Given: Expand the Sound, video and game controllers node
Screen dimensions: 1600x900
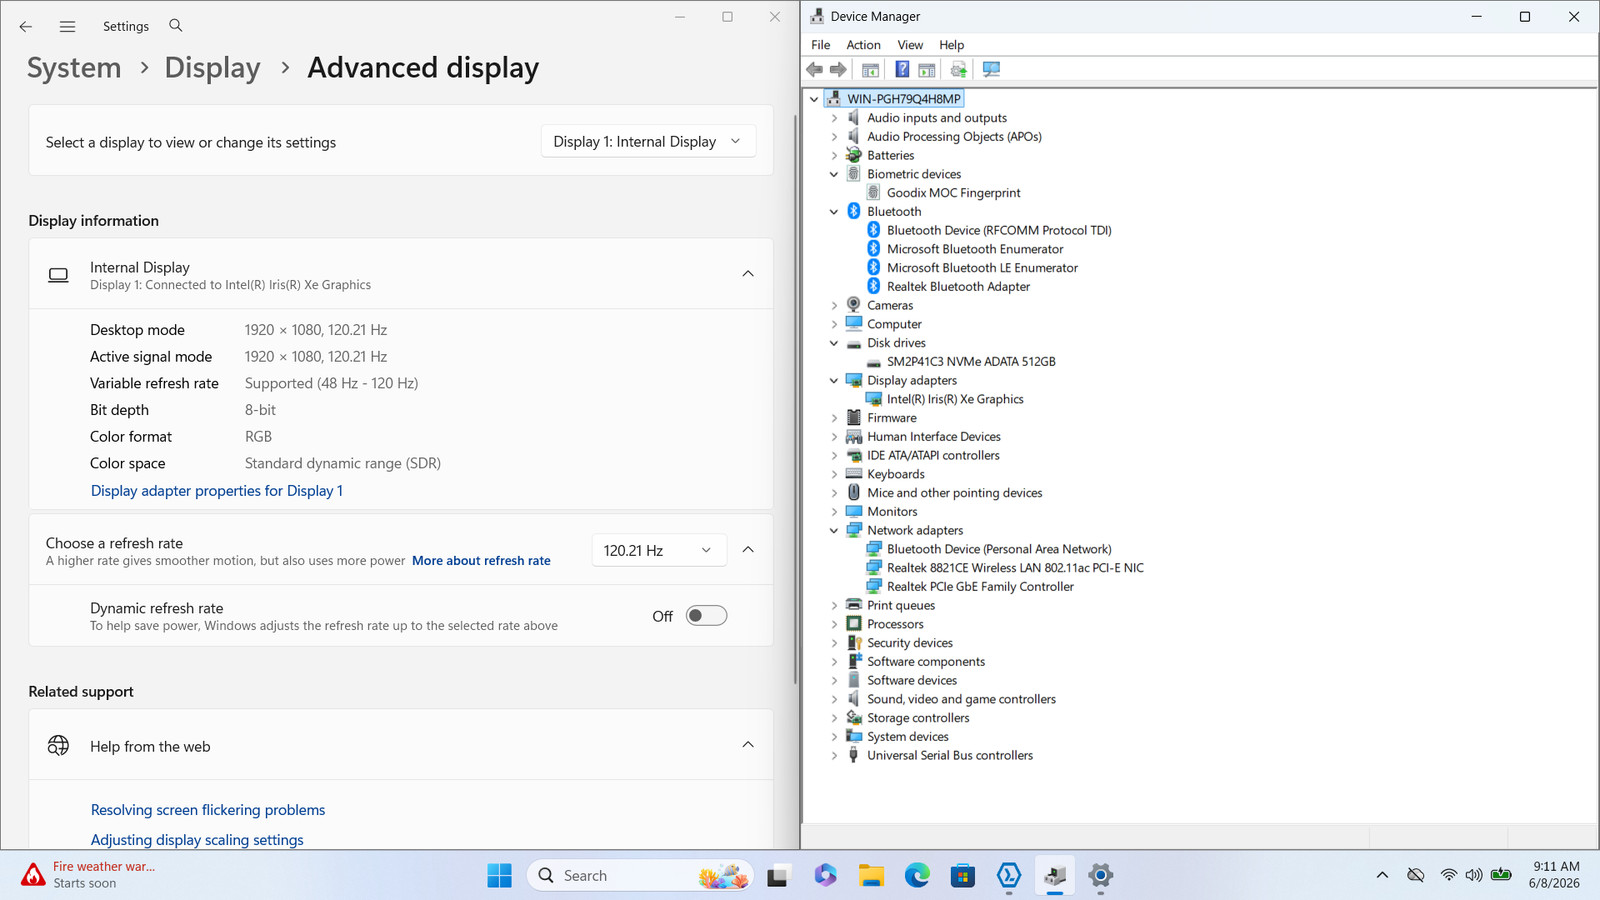Looking at the screenshot, I should (834, 700).
